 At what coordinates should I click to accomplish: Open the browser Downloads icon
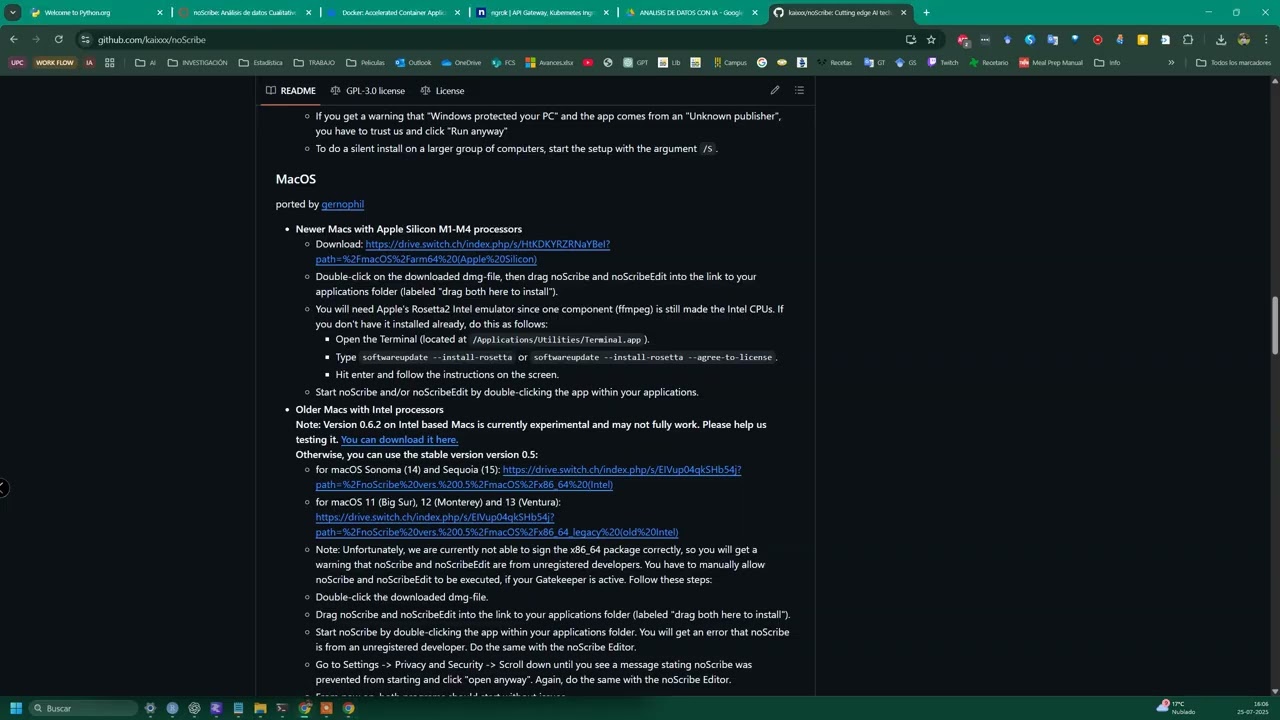point(1221,39)
